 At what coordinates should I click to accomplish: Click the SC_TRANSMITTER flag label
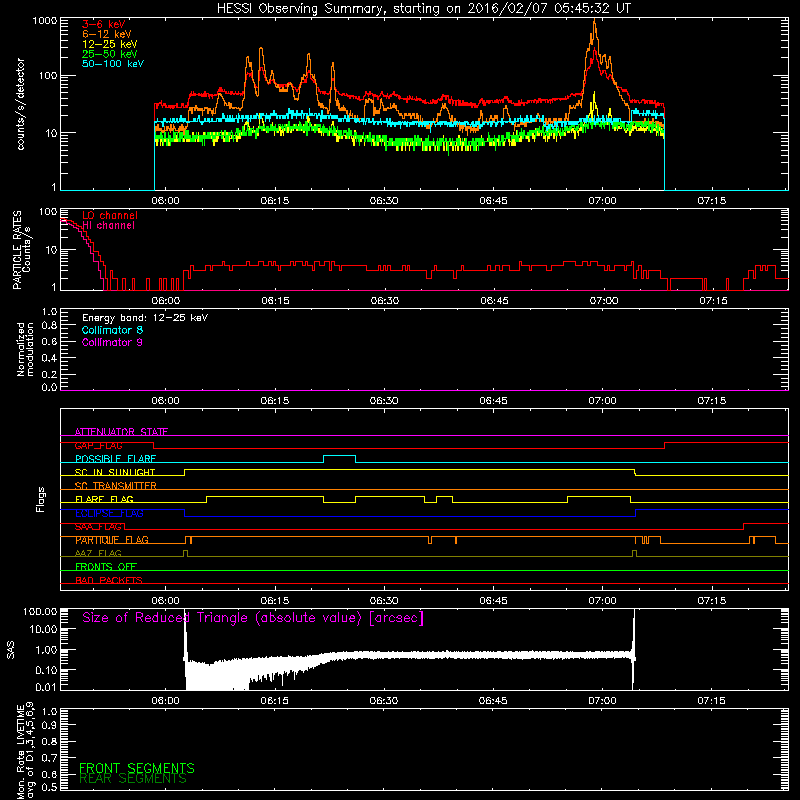[x=115, y=486]
